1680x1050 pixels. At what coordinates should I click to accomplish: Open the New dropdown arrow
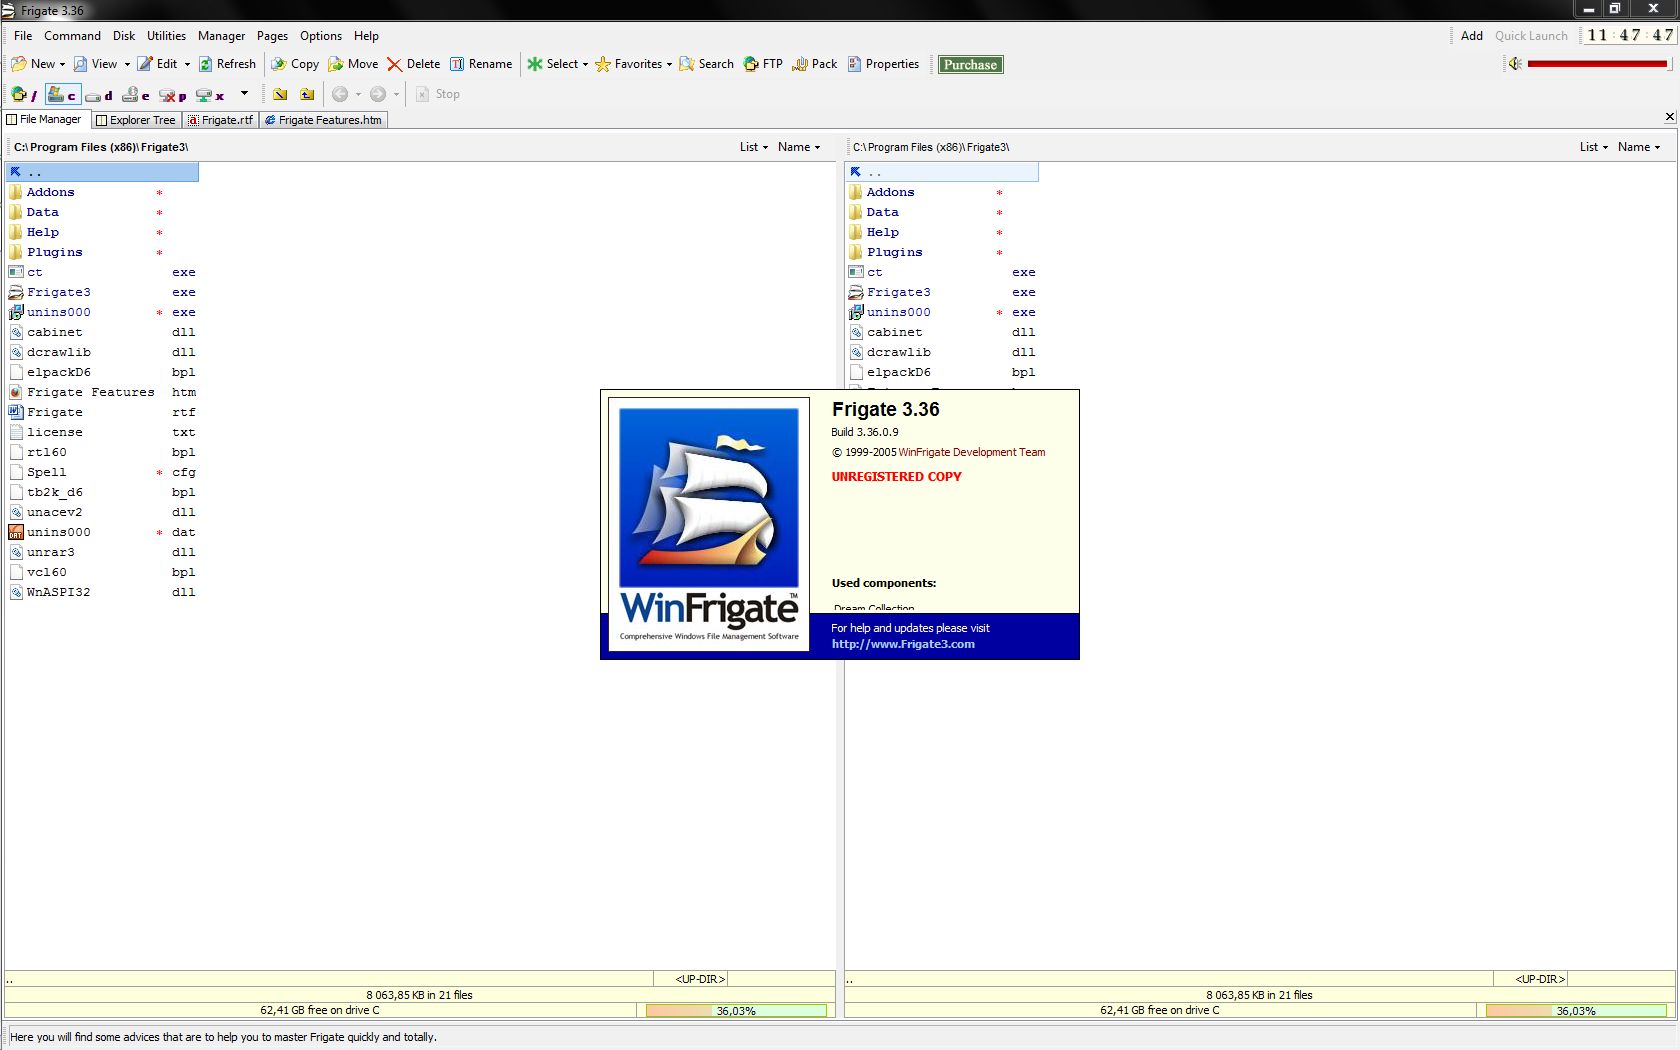click(62, 64)
